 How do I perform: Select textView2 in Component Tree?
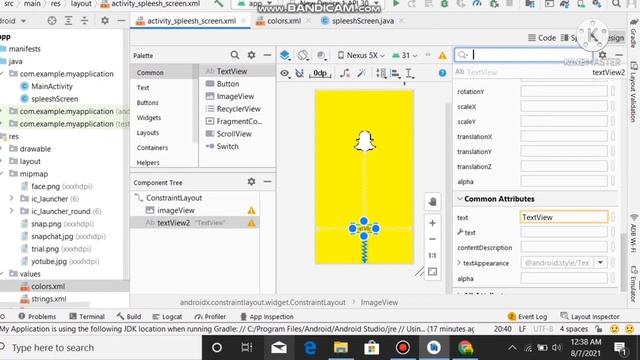click(x=173, y=223)
